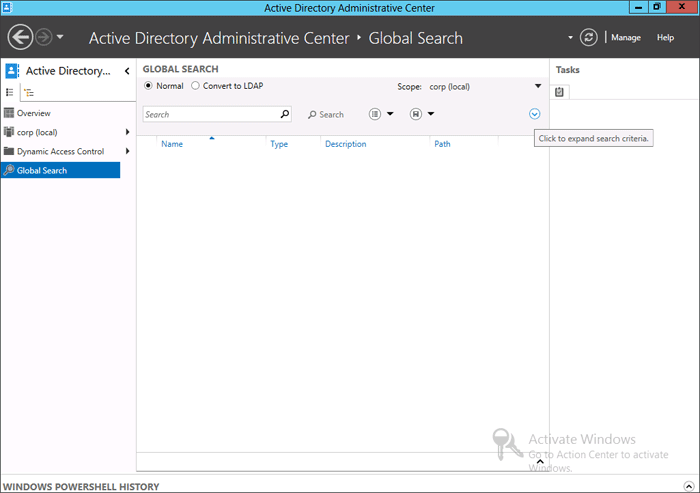Select Dynamic Access Control node

click(60, 151)
